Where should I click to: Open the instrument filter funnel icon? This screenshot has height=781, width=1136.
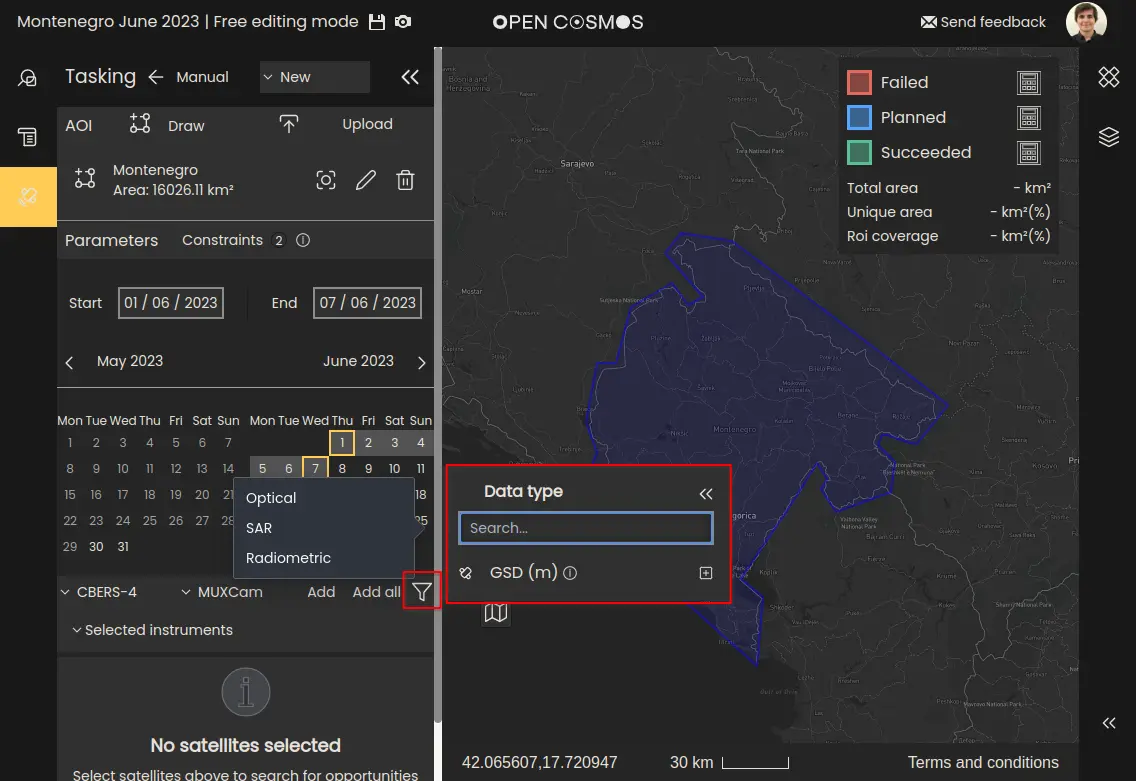422,592
